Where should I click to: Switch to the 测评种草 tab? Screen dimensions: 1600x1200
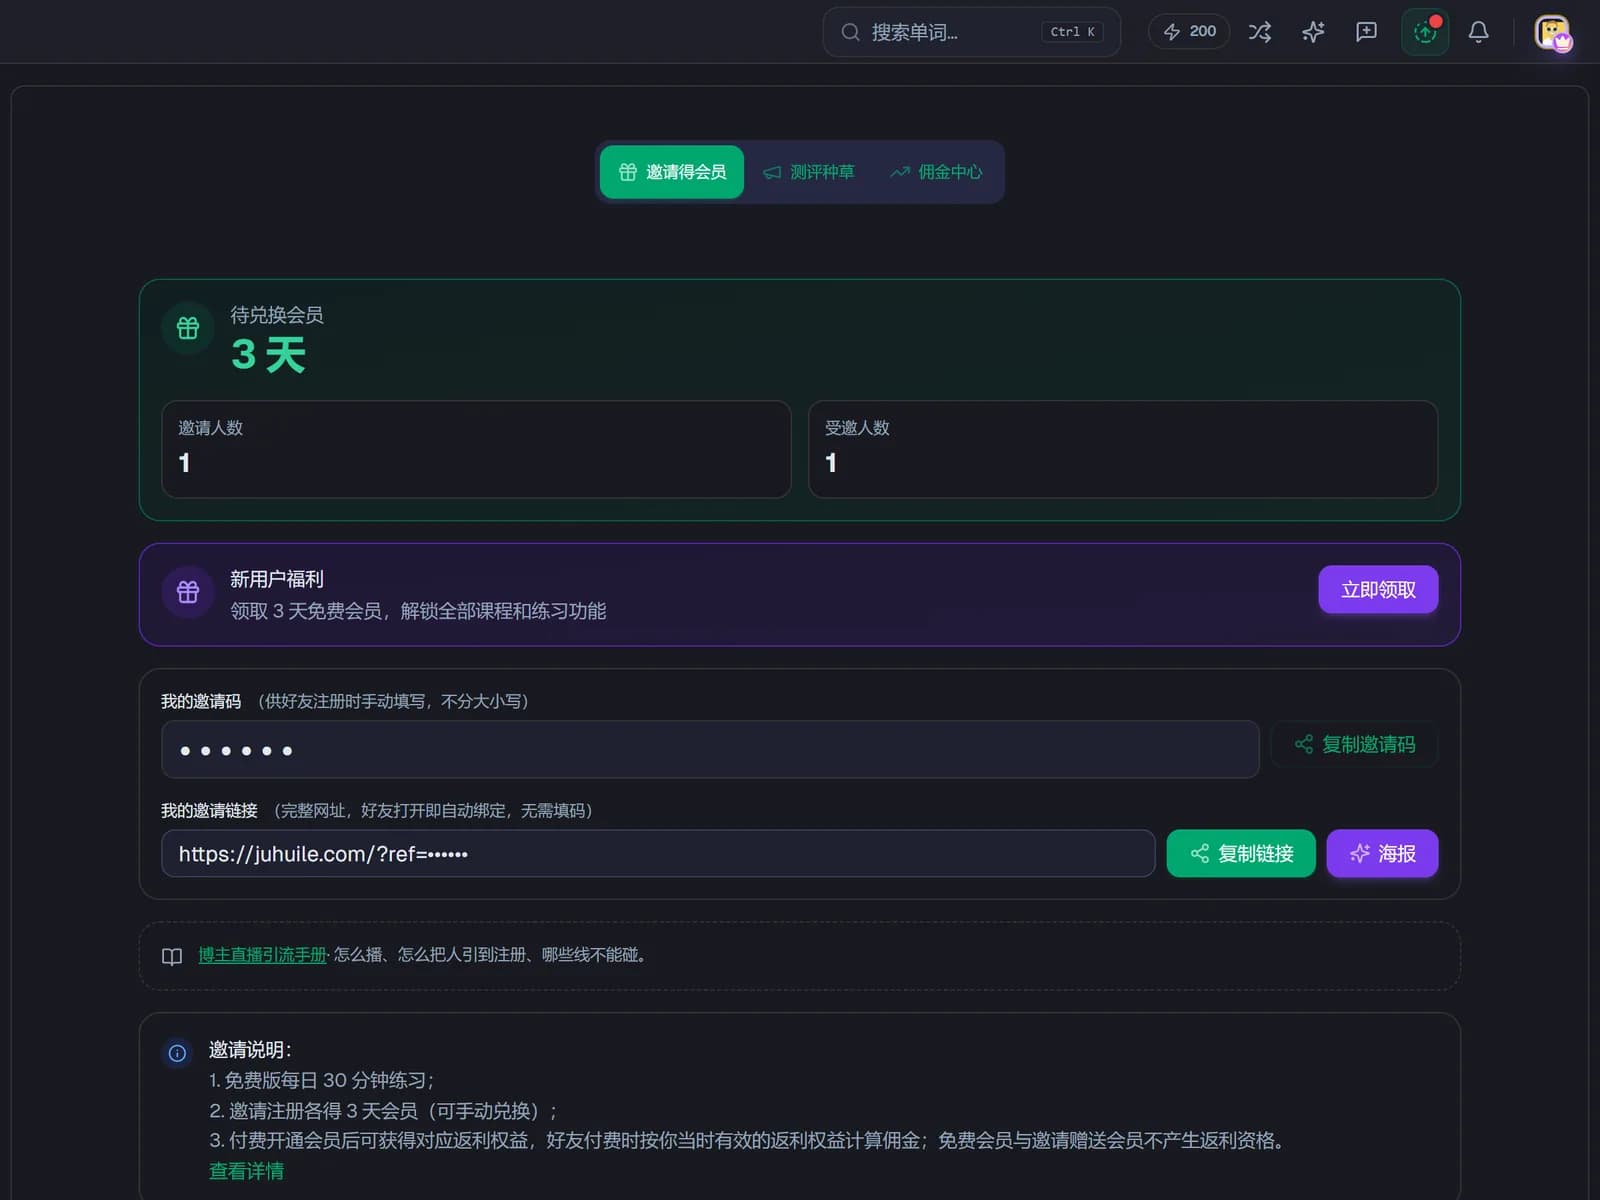pos(808,172)
